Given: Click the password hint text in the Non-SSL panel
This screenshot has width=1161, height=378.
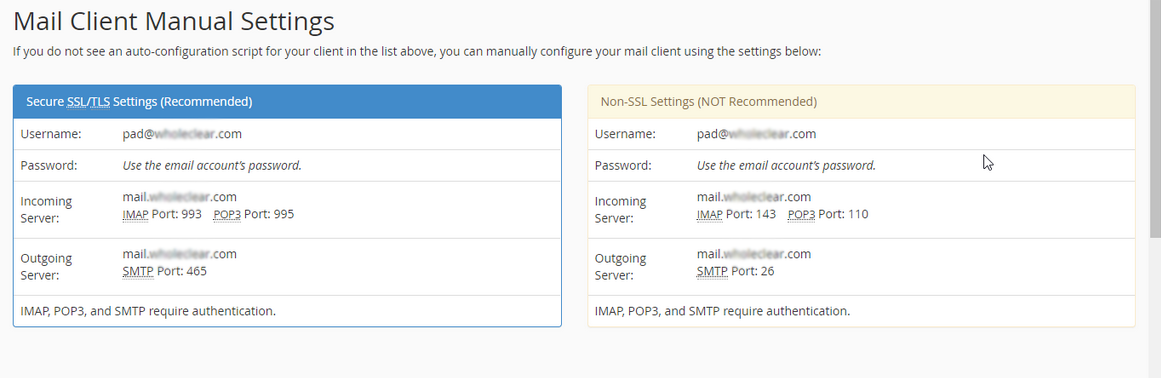Looking at the screenshot, I should (786, 166).
